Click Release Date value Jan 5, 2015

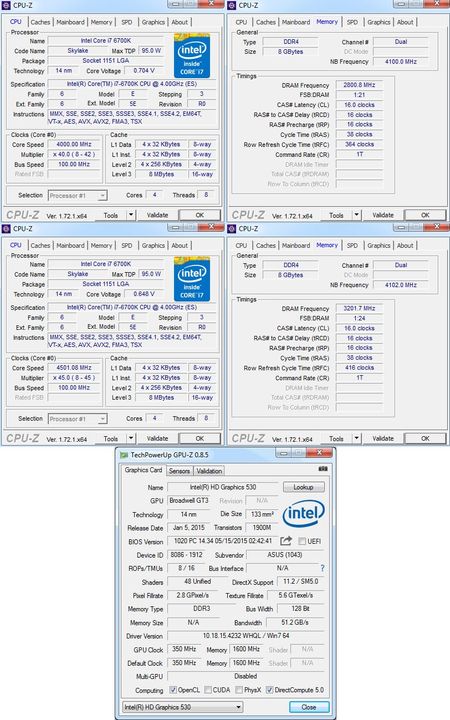(189, 528)
